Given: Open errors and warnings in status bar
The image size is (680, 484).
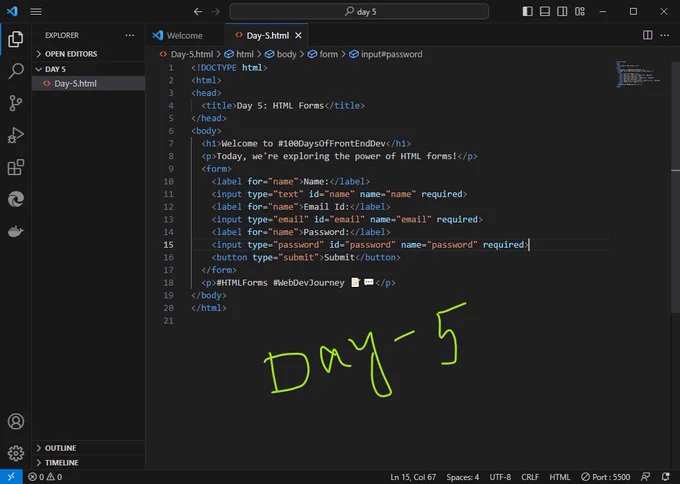Looking at the screenshot, I should coord(45,477).
